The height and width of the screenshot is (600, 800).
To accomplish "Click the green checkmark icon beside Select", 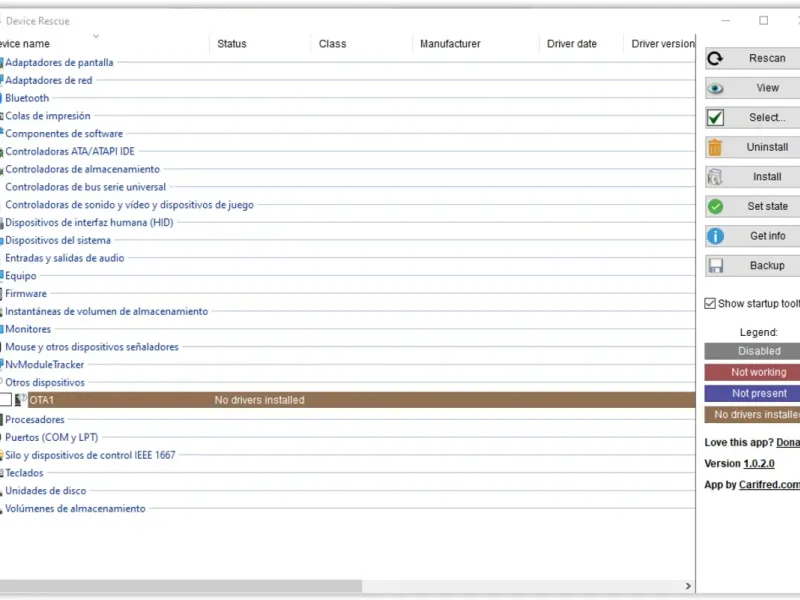I will click(x=715, y=118).
